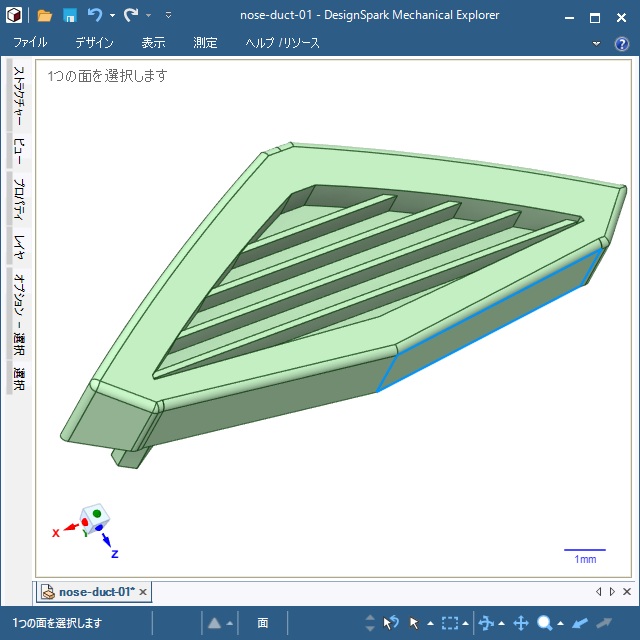Switch to the デザイン ribbon tab

94,43
